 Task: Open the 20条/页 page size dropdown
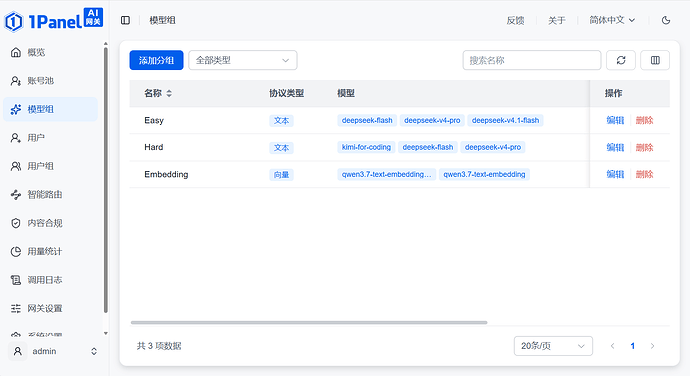coord(553,346)
